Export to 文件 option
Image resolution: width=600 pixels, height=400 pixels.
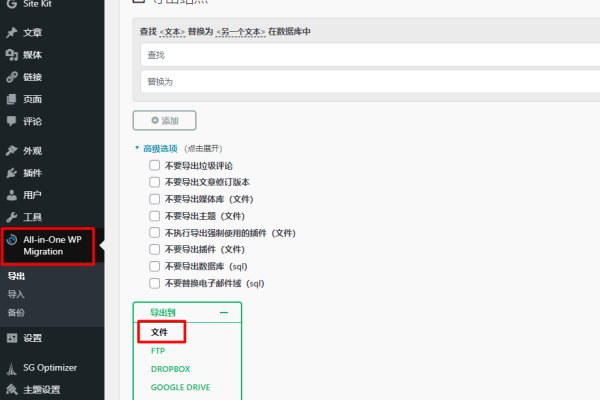click(x=159, y=332)
